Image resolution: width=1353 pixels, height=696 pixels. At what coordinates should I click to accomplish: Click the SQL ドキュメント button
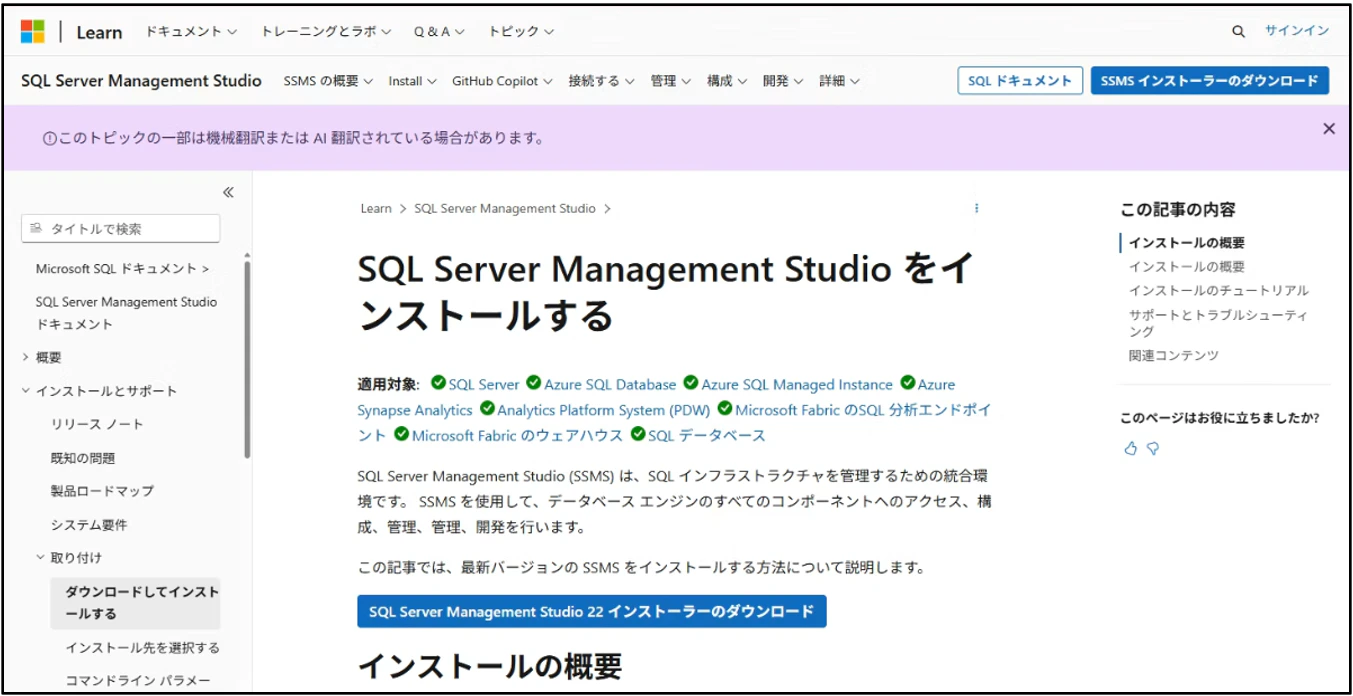pos(1020,81)
